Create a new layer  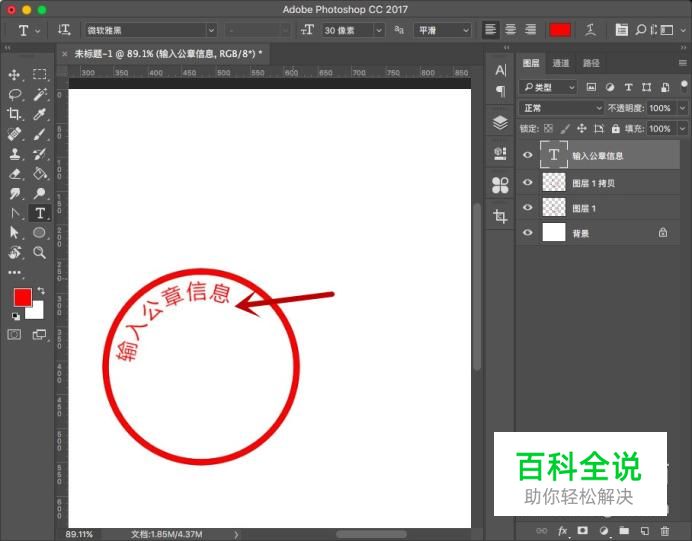pos(645,530)
